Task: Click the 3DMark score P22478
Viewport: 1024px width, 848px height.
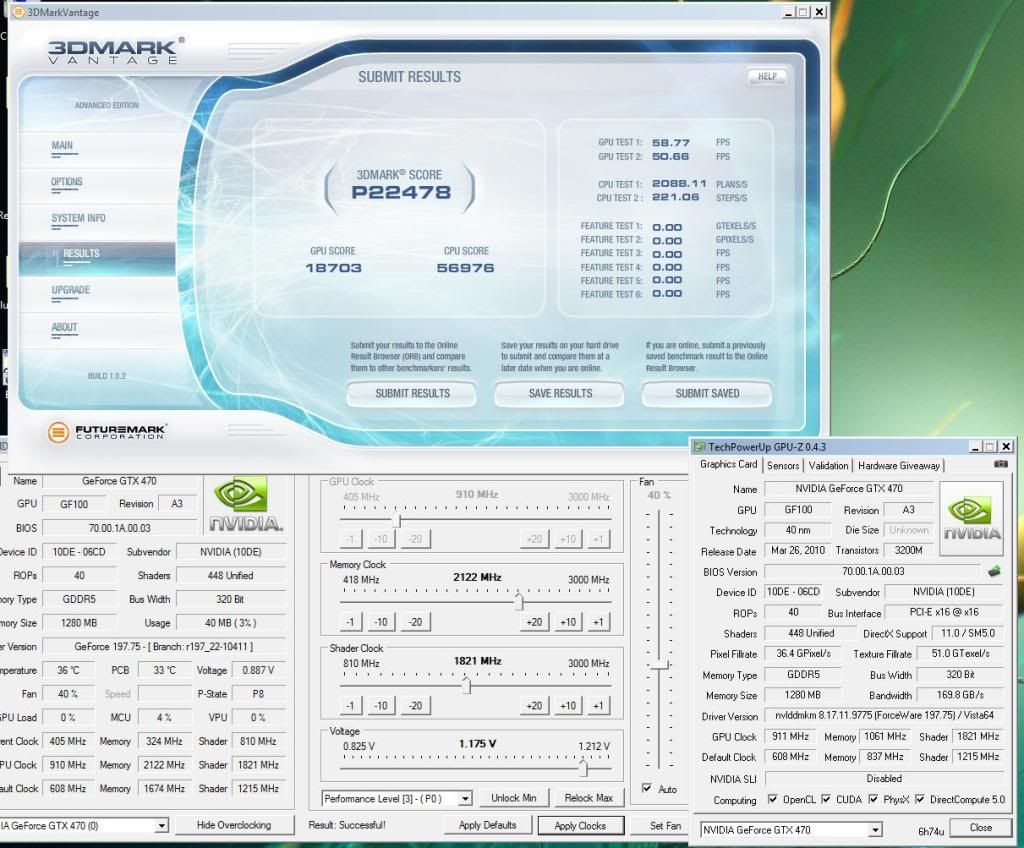Action: (x=401, y=192)
